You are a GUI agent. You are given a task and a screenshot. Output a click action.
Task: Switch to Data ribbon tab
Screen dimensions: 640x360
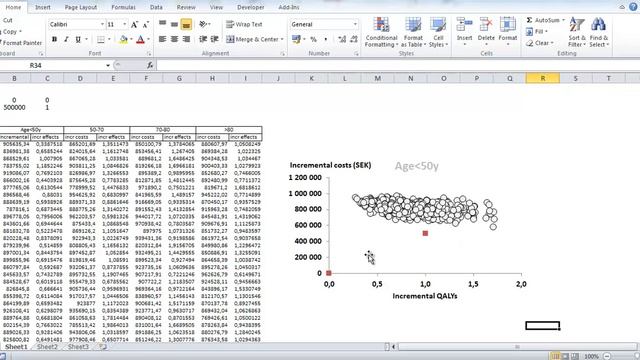pos(156,7)
